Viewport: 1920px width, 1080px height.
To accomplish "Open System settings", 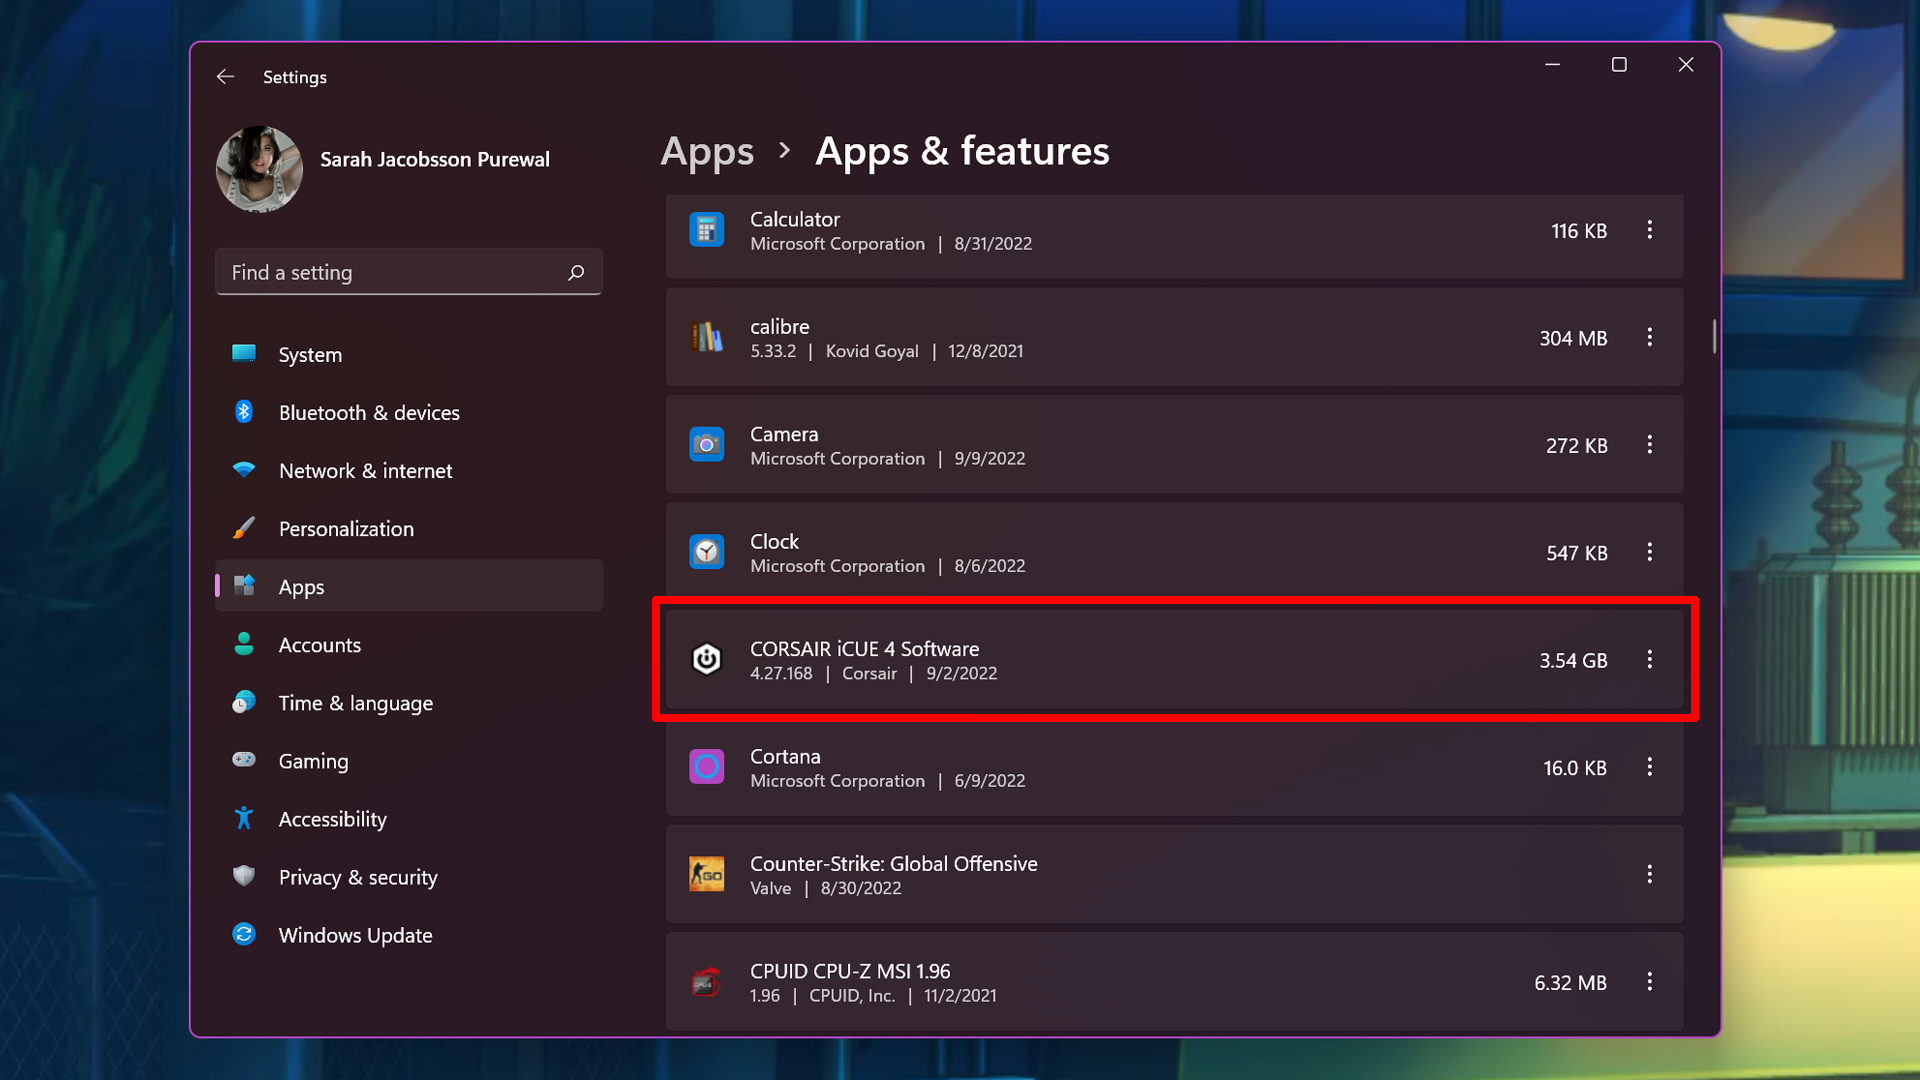I will point(408,354).
